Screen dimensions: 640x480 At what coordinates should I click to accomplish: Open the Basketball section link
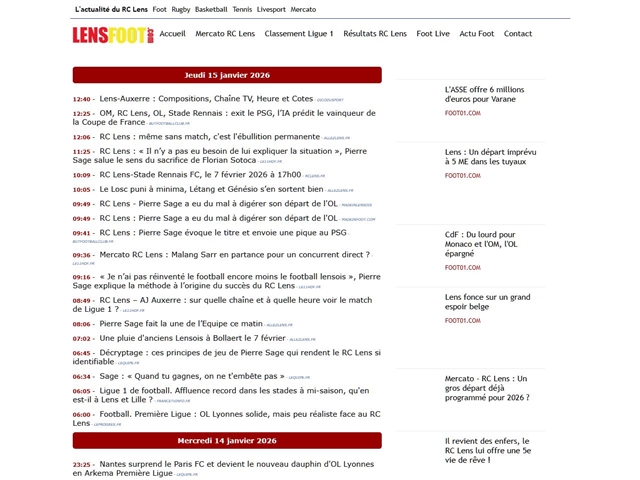(x=211, y=9)
